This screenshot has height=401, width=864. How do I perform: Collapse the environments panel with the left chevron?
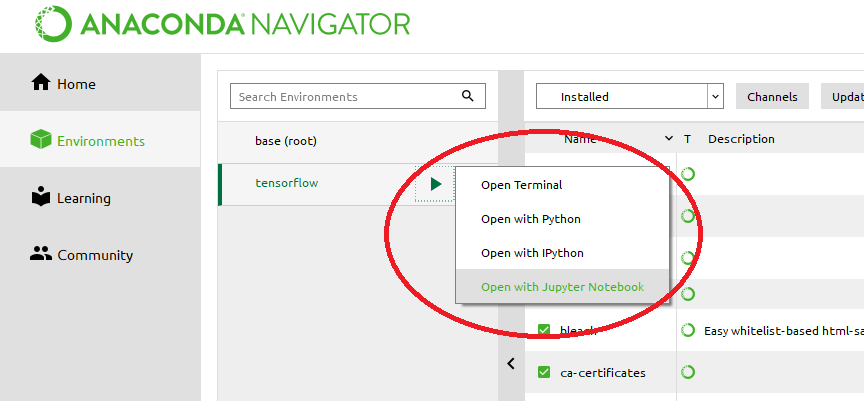(x=511, y=364)
